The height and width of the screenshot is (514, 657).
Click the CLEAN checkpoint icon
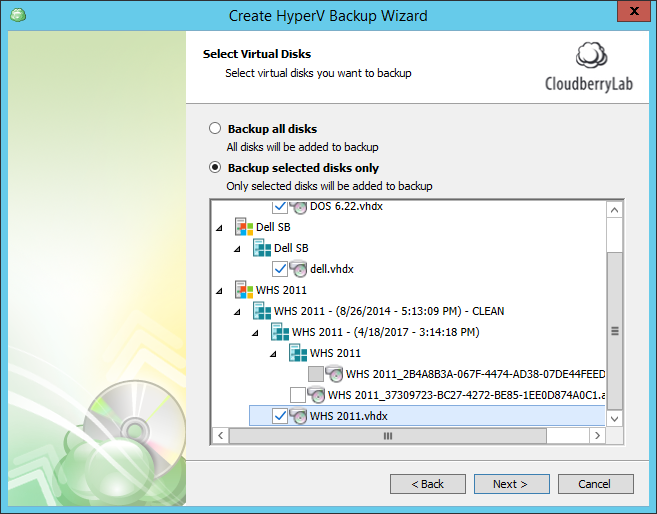tap(262, 311)
